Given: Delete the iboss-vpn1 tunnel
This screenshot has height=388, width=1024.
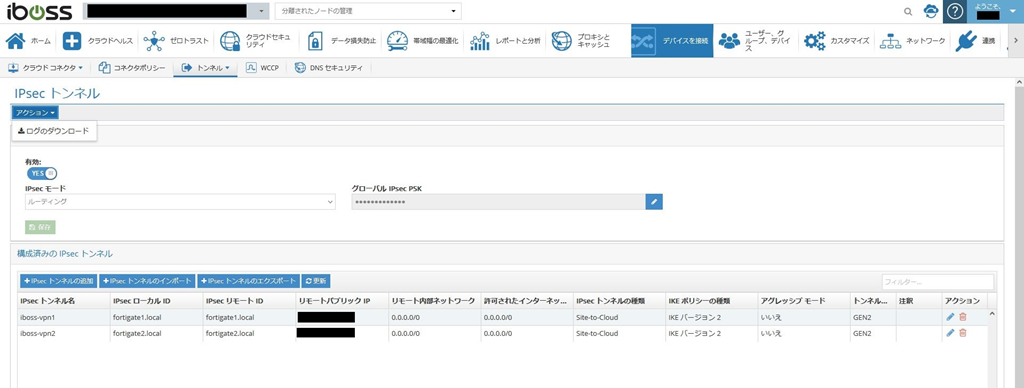Looking at the screenshot, I should coord(963,317).
